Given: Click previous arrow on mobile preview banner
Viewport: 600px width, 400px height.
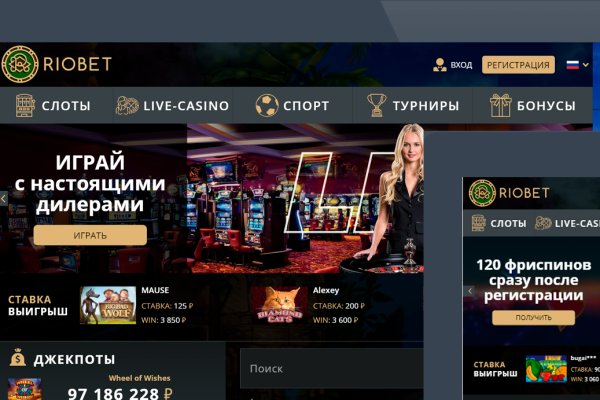Looking at the screenshot, I should pyautogui.click(x=470, y=291).
